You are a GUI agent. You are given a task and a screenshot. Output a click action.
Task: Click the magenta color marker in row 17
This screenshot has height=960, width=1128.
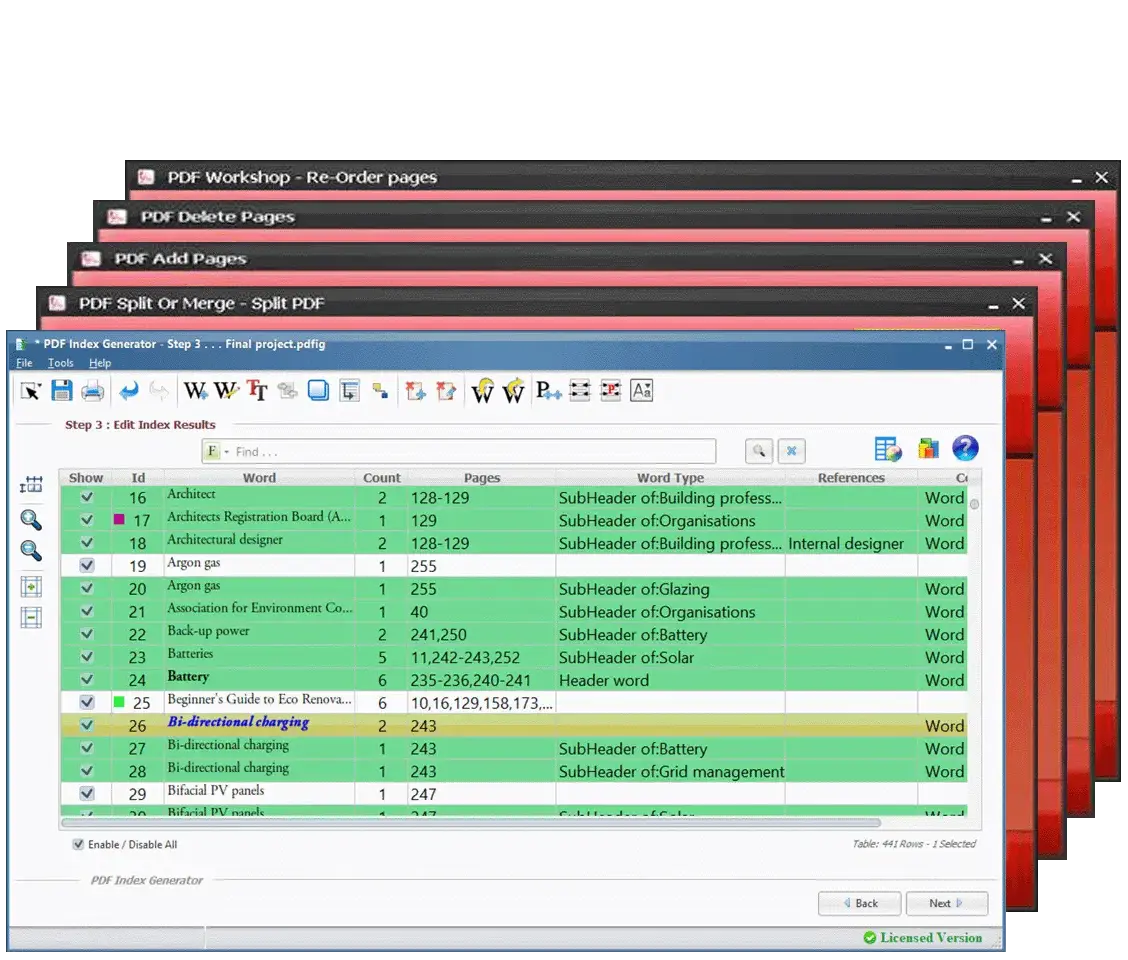pyautogui.click(x=119, y=519)
